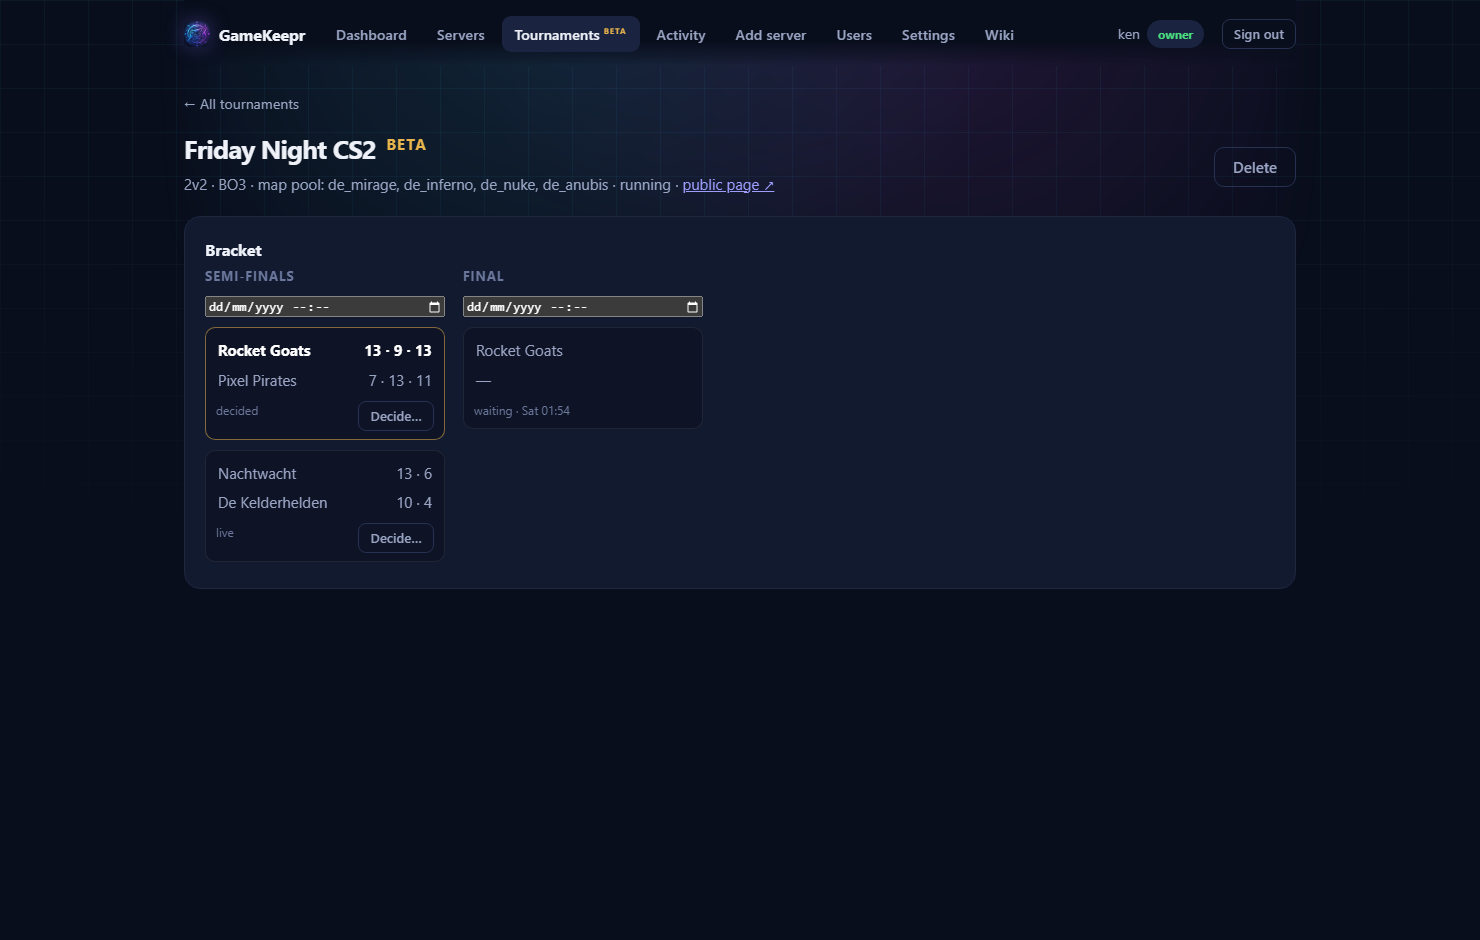The width and height of the screenshot is (1480, 940).
Task: Return via All tournaments link
Action: 241,104
